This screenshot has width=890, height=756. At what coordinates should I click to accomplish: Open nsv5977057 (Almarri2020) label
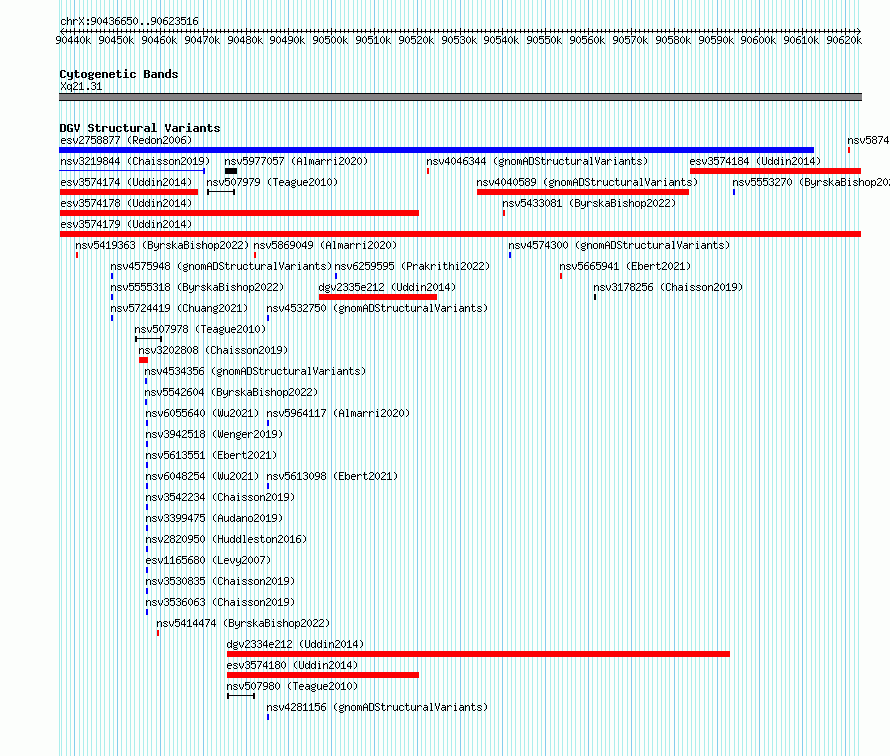[x=296, y=161]
